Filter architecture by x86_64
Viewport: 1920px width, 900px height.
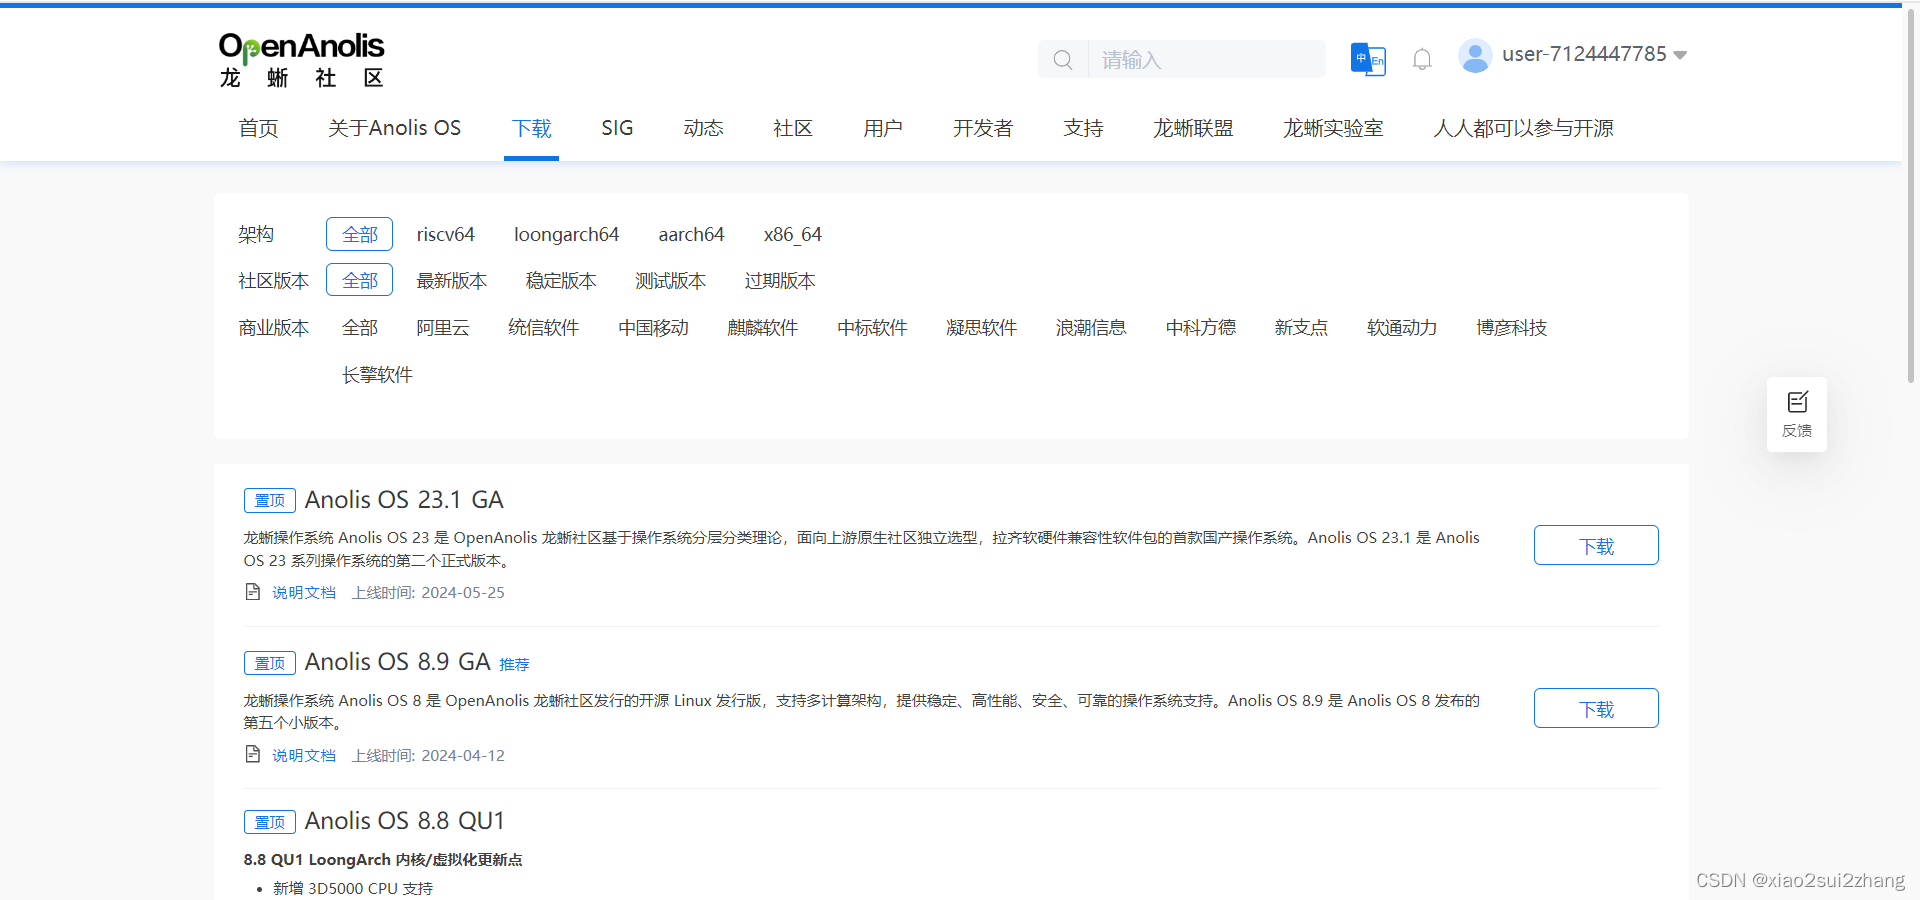coord(792,234)
